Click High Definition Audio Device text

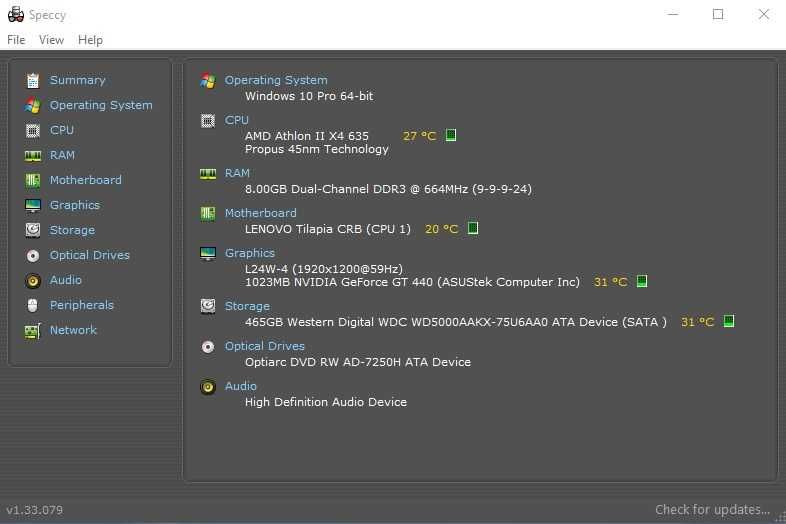[x=326, y=402]
